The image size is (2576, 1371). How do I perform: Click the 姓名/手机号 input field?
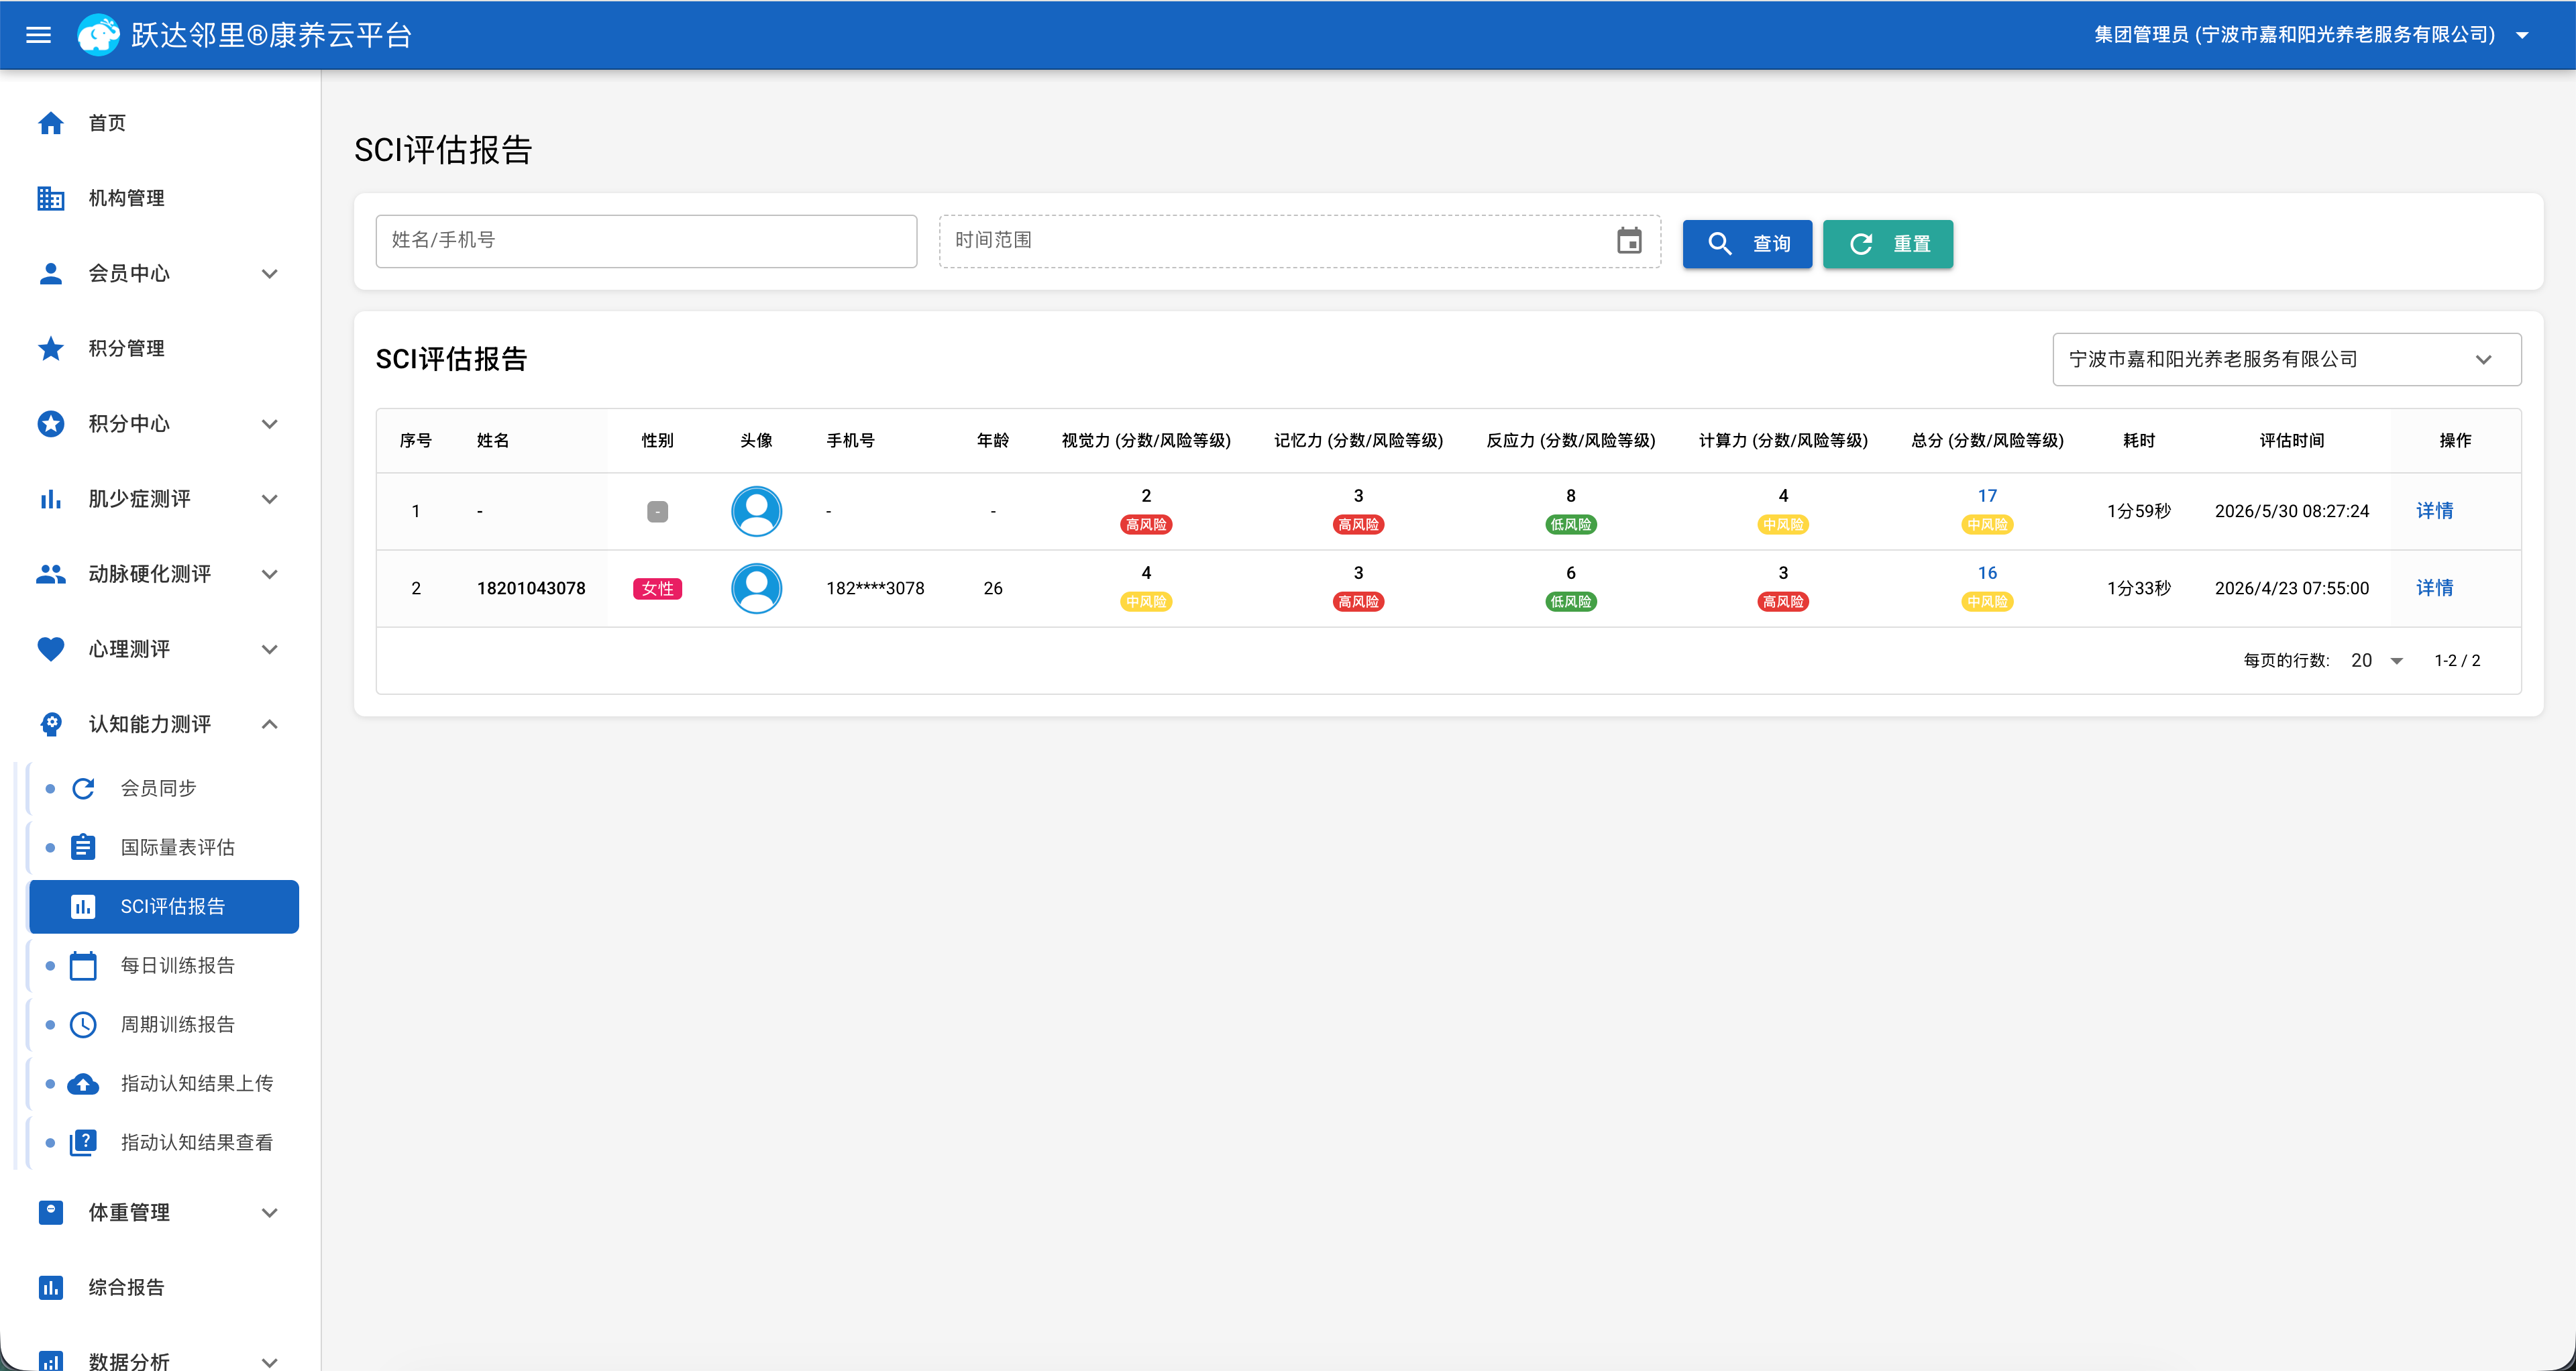(646, 241)
